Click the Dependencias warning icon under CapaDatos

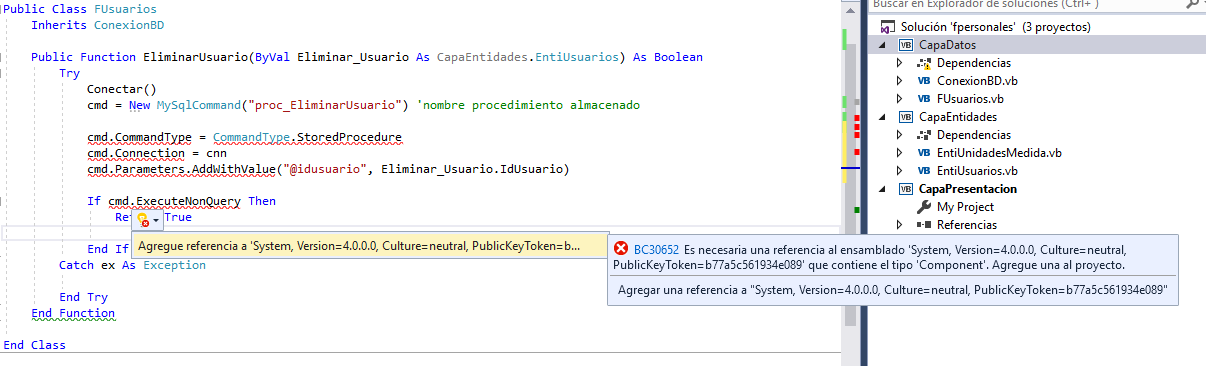click(x=924, y=63)
